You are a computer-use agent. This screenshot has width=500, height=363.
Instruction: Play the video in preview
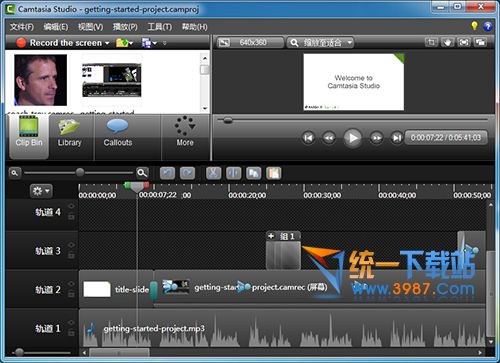click(353, 138)
